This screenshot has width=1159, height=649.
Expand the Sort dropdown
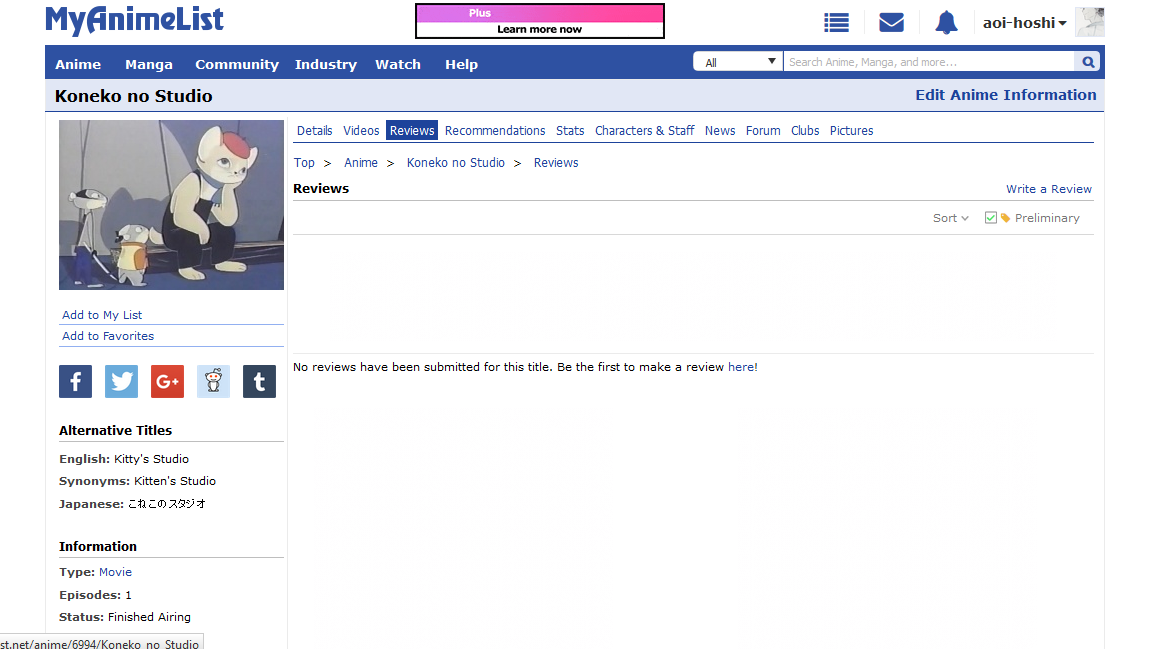pos(950,218)
